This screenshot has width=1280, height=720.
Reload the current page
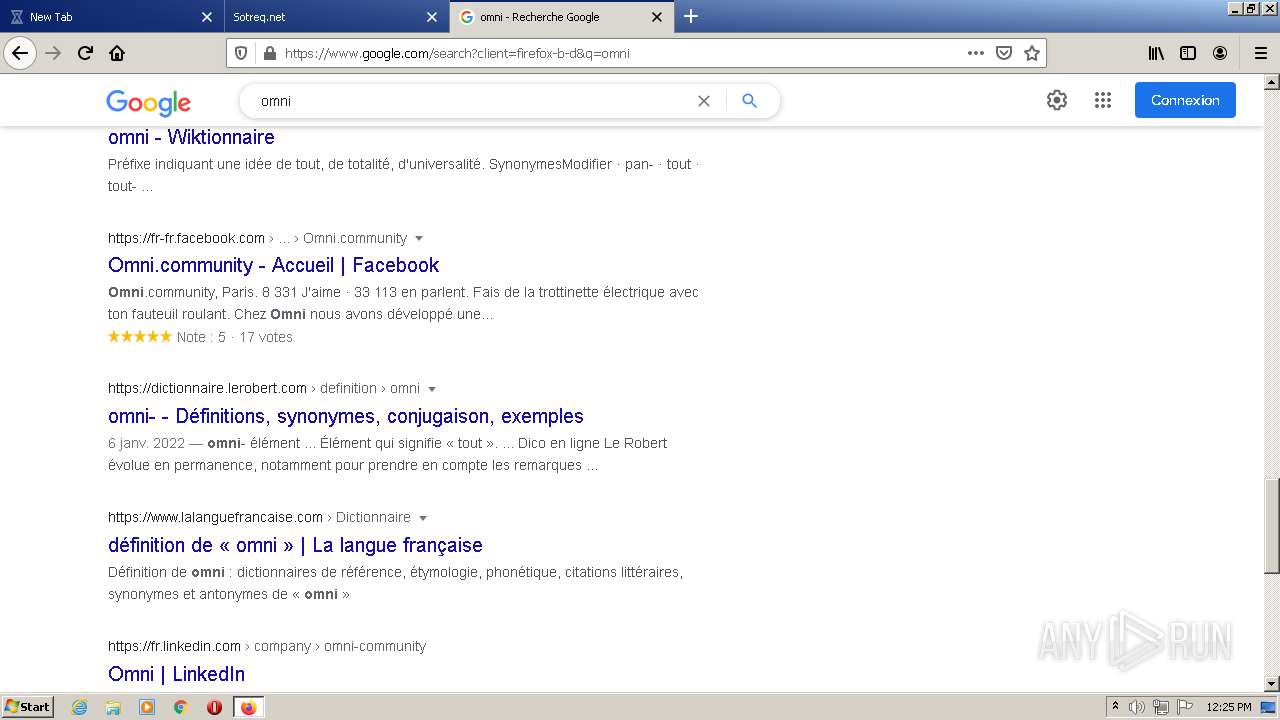click(x=86, y=53)
